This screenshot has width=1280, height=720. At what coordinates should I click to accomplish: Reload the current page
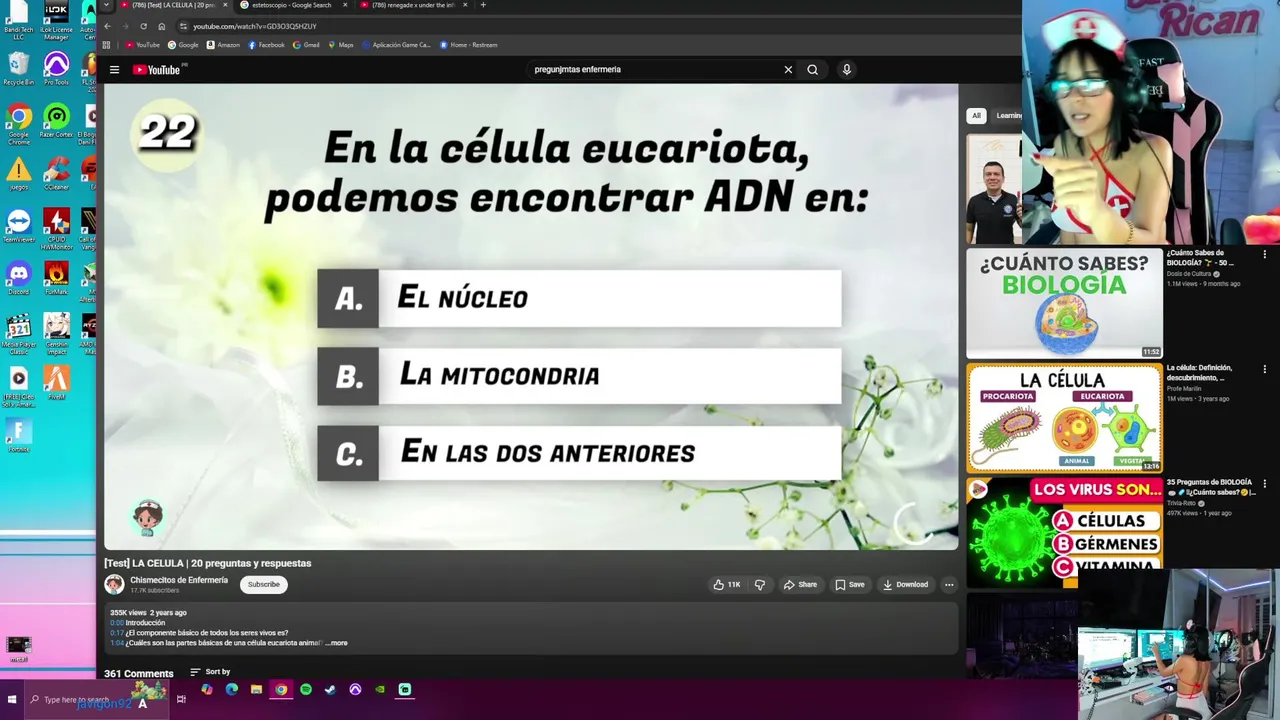point(143,26)
